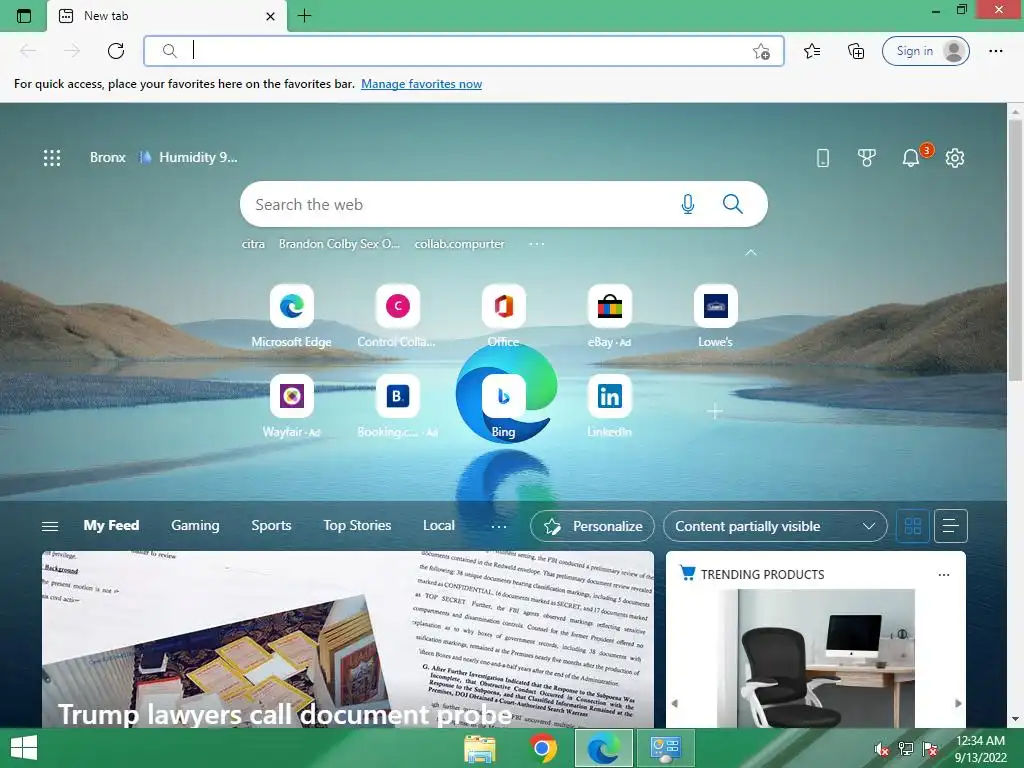Open the Lowe's quick link
This screenshot has height=768, width=1024.
(715, 315)
